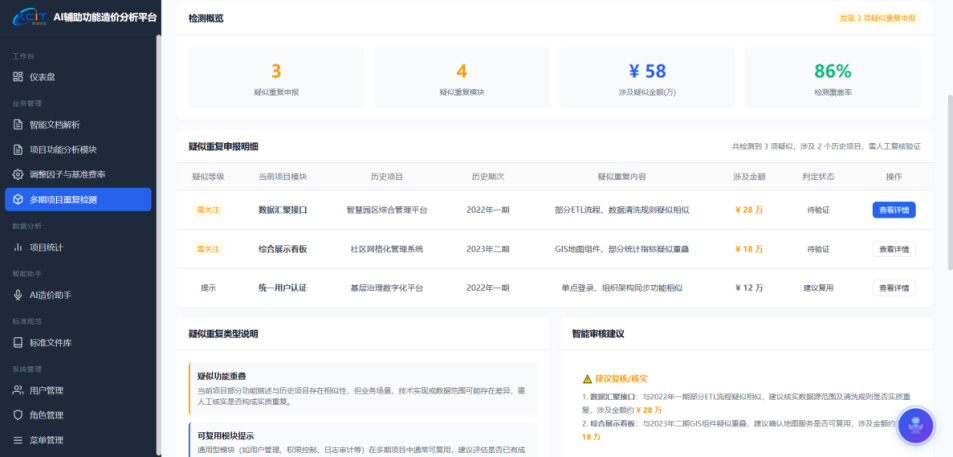
Task: View details for 数据汇聚接口 row
Action: point(894,210)
